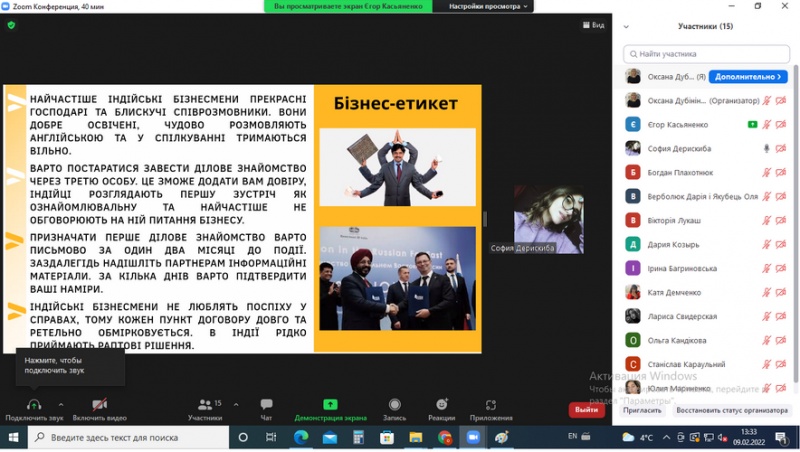800x452 pixels.
Task: Launch Microsoft Edge from the taskbar
Action: coord(301,437)
